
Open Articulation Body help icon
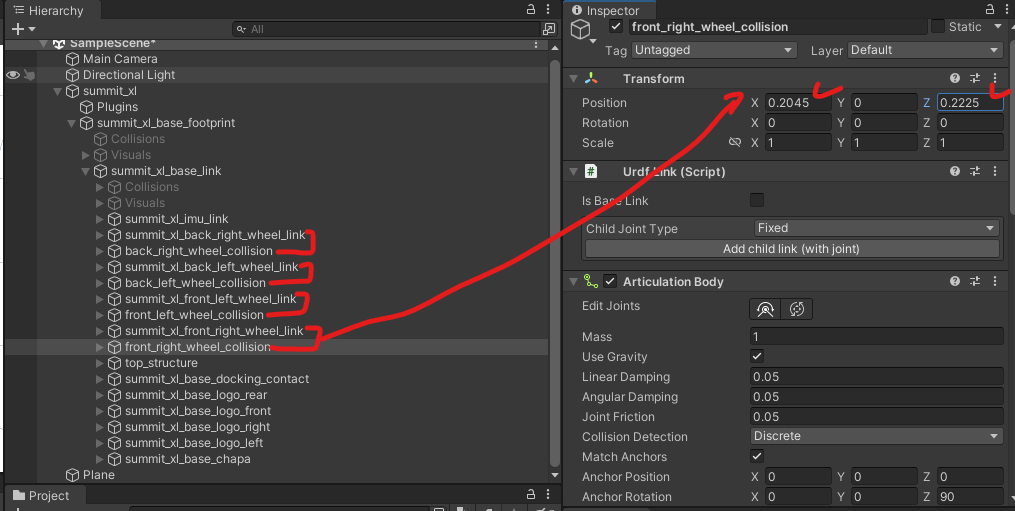955,282
